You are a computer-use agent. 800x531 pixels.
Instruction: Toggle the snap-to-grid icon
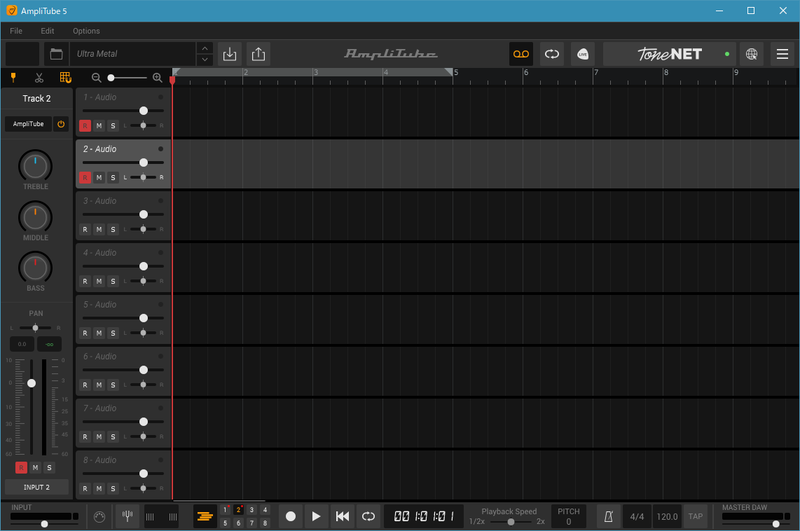pos(65,78)
